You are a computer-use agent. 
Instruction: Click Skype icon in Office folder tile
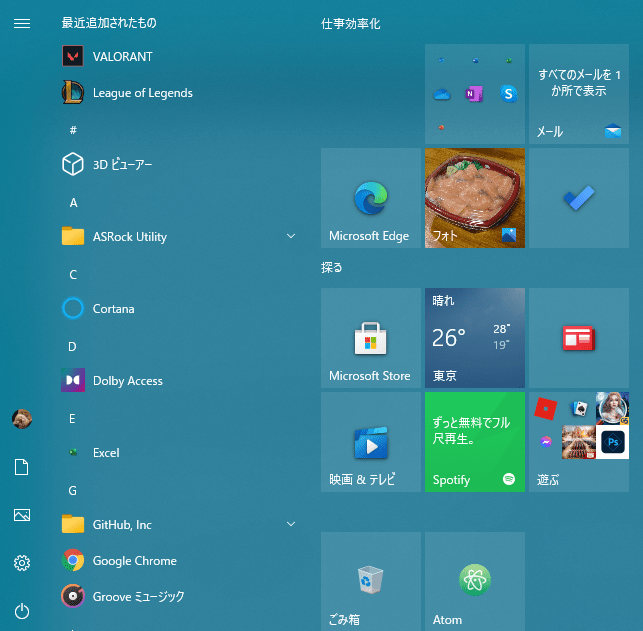tap(508, 94)
